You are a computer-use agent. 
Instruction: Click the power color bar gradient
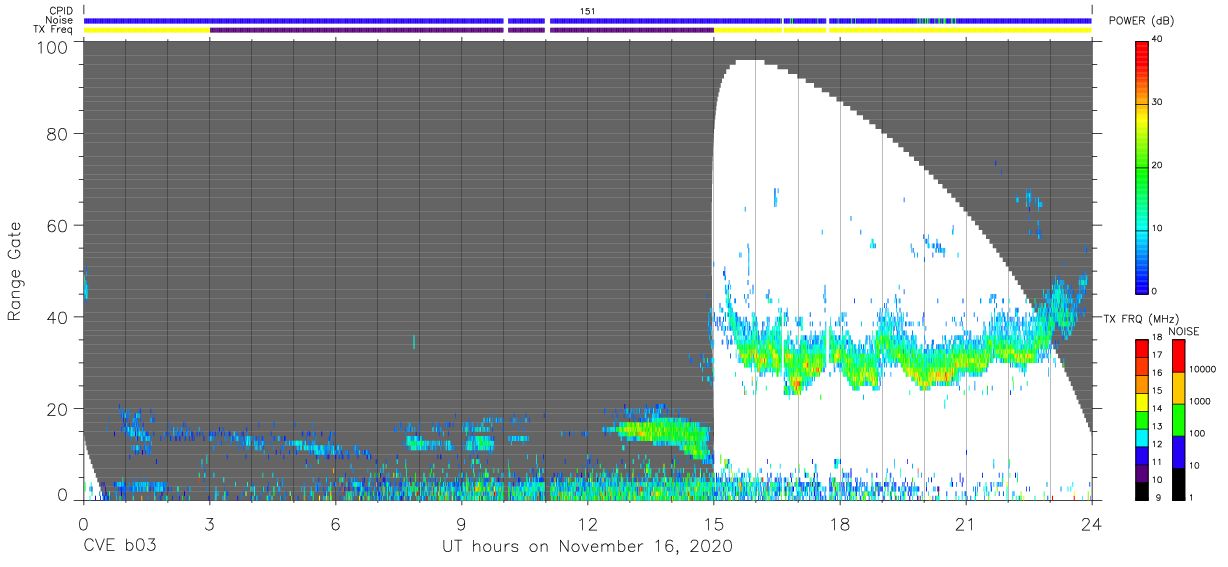(1141, 166)
